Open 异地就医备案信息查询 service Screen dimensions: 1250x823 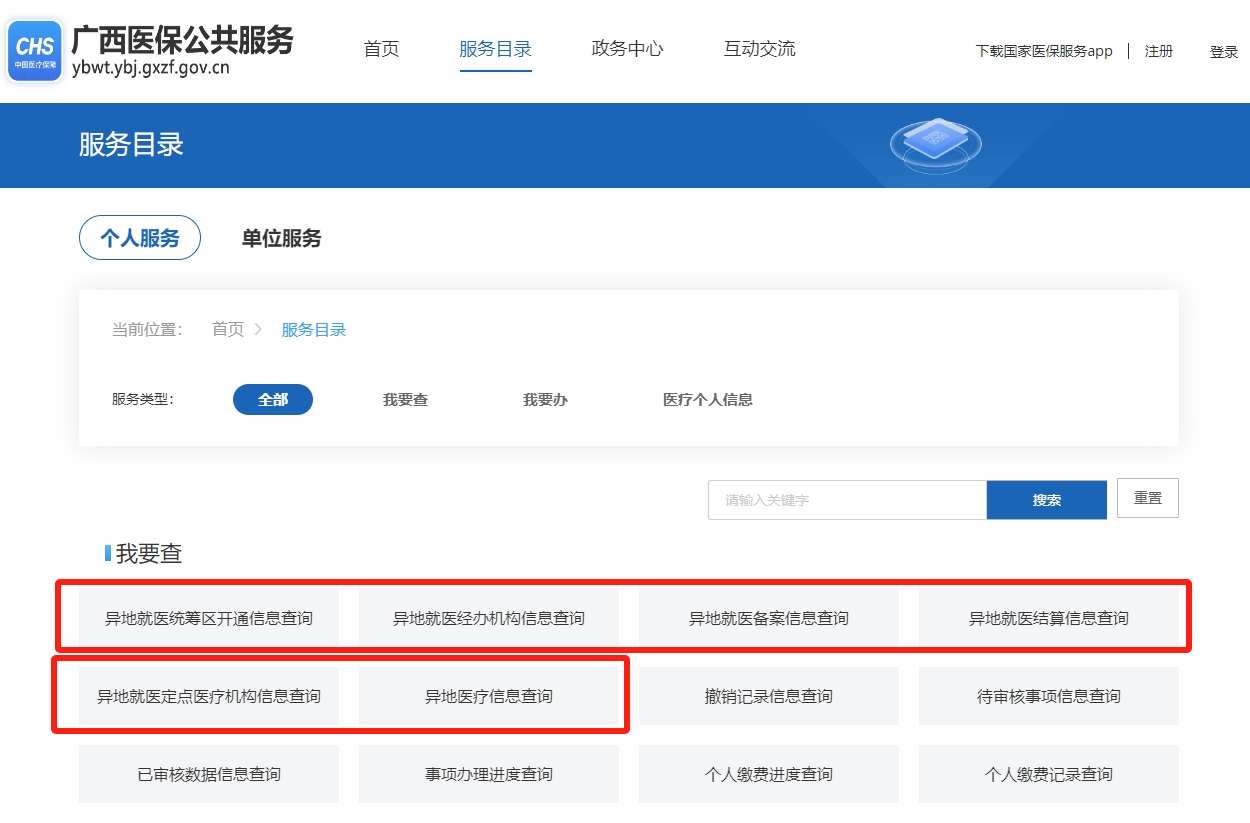pos(768,618)
